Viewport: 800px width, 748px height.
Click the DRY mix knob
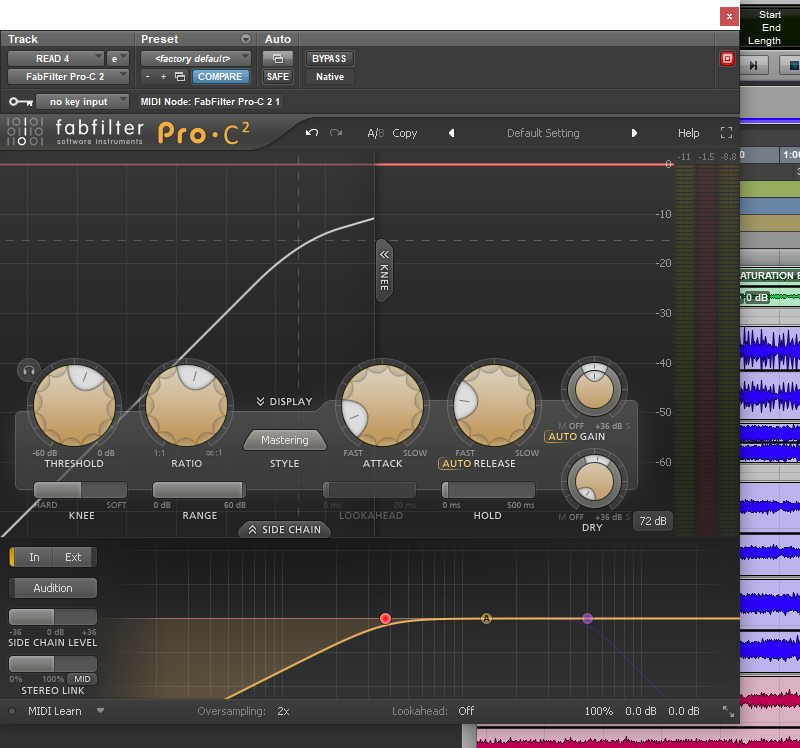point(594,482)
